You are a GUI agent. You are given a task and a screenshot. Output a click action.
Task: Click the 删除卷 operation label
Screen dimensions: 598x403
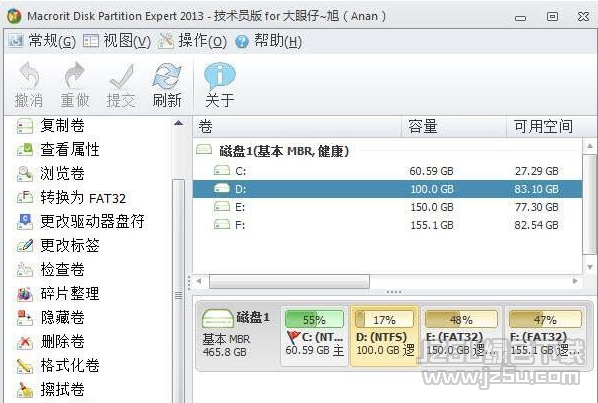pyautogui.click(x=63, y=342)
